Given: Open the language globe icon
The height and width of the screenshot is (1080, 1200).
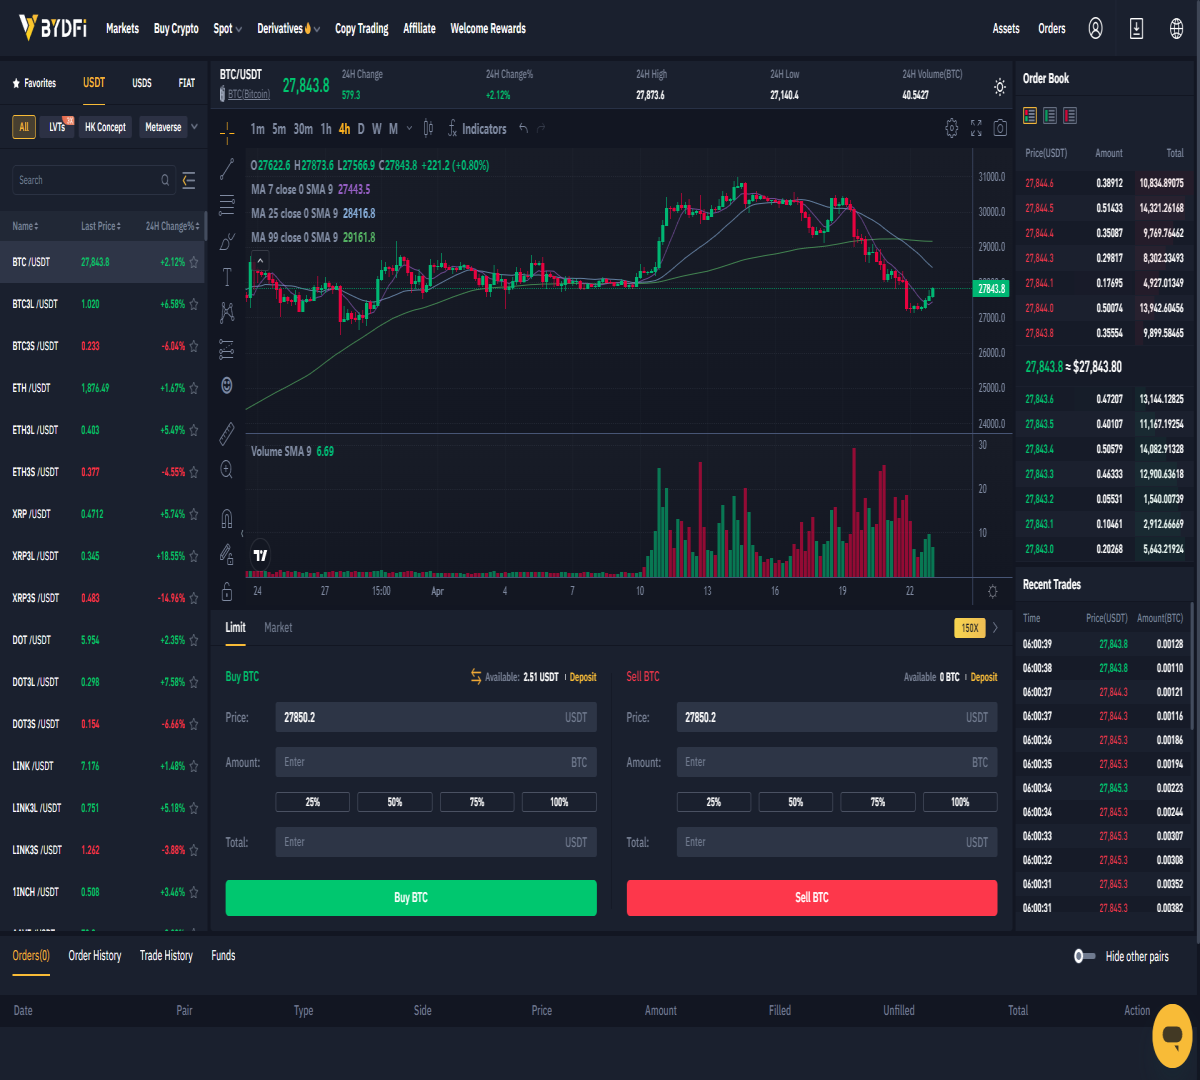Looking at the screenshot, I should (1176, 29).
